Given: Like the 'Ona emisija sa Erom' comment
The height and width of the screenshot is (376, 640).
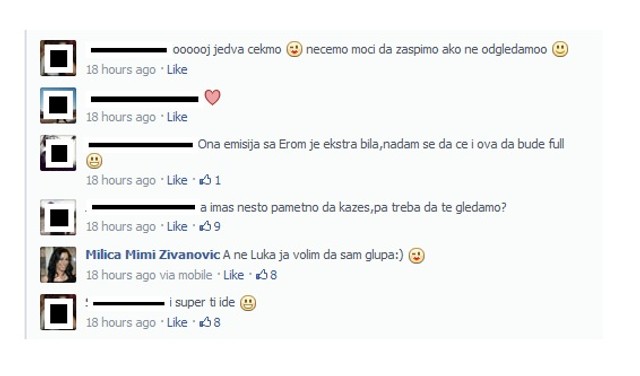Looking at the screenshot, I should tap(177, 180).
